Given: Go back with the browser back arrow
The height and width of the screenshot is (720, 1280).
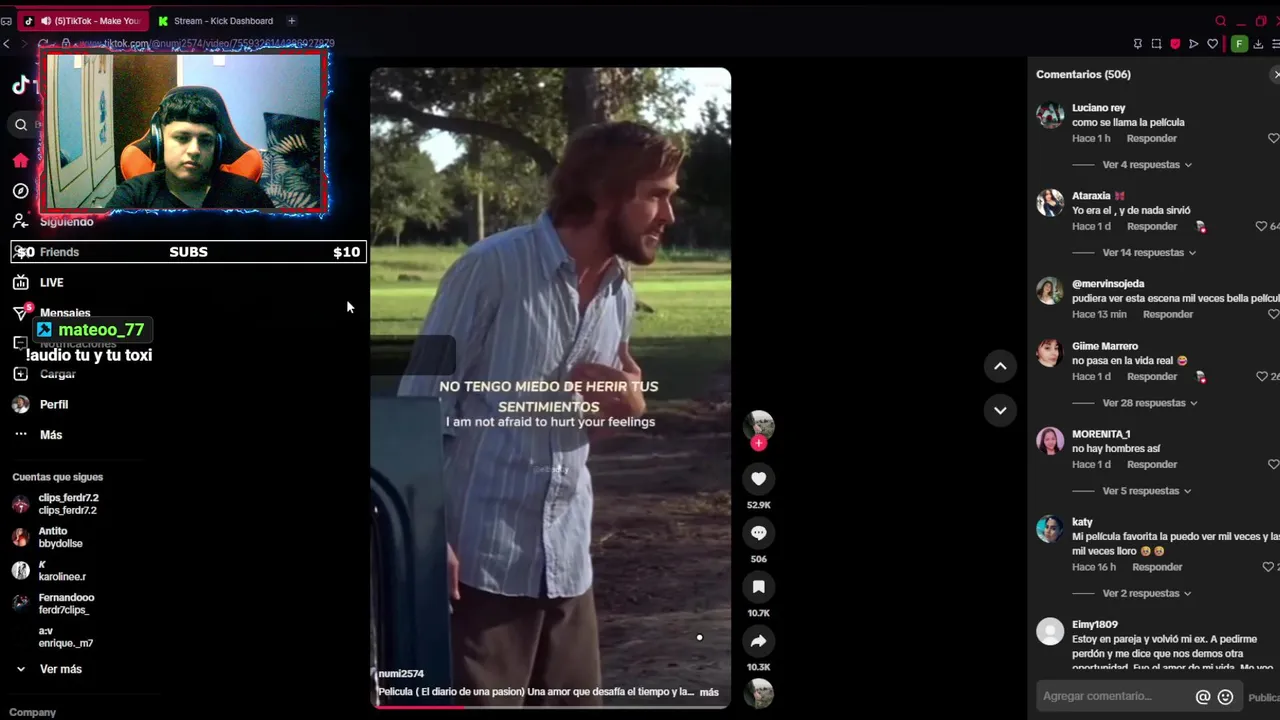Looking at the screenshot, I should coord(7,44).
